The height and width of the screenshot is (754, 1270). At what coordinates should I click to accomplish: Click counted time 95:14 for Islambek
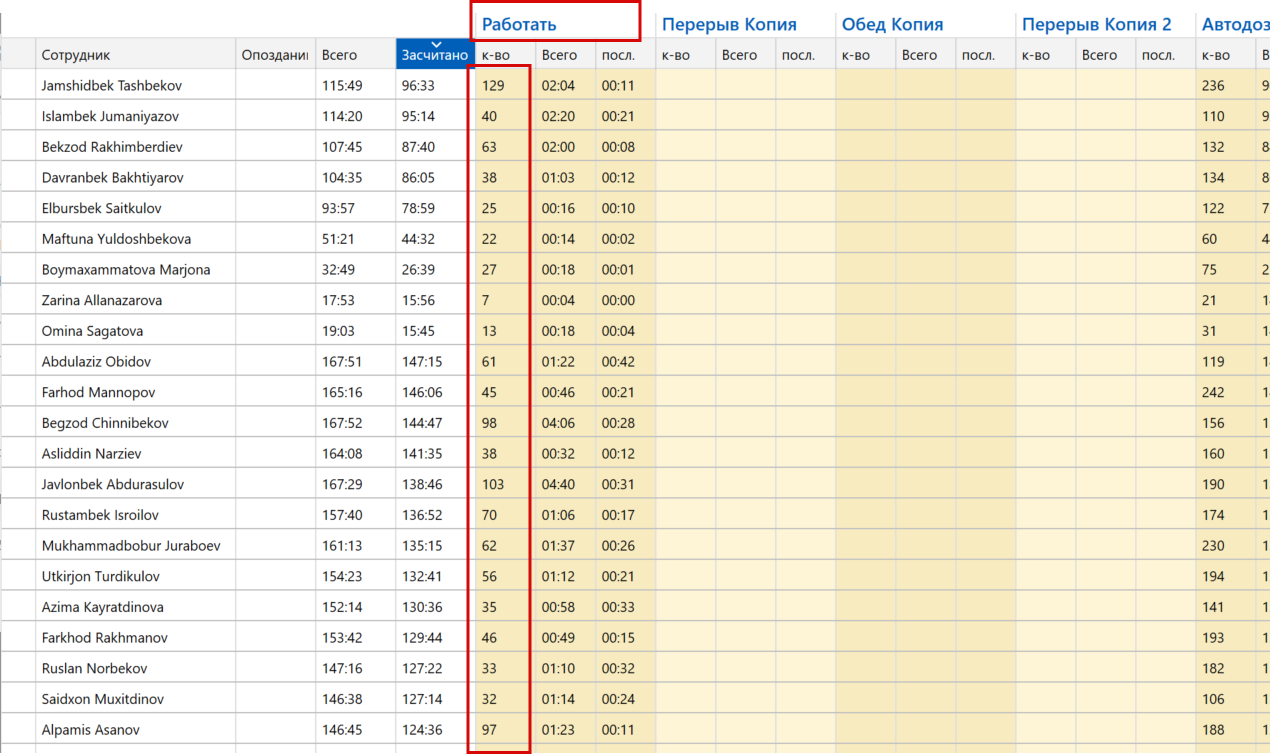coord(418,116)
